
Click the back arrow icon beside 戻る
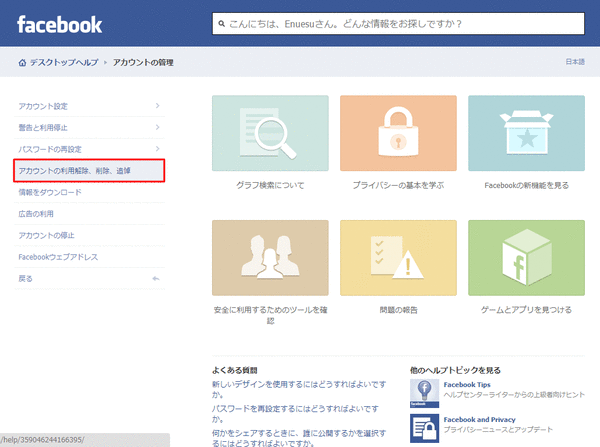pyautogui.click(x=156, y=278)
